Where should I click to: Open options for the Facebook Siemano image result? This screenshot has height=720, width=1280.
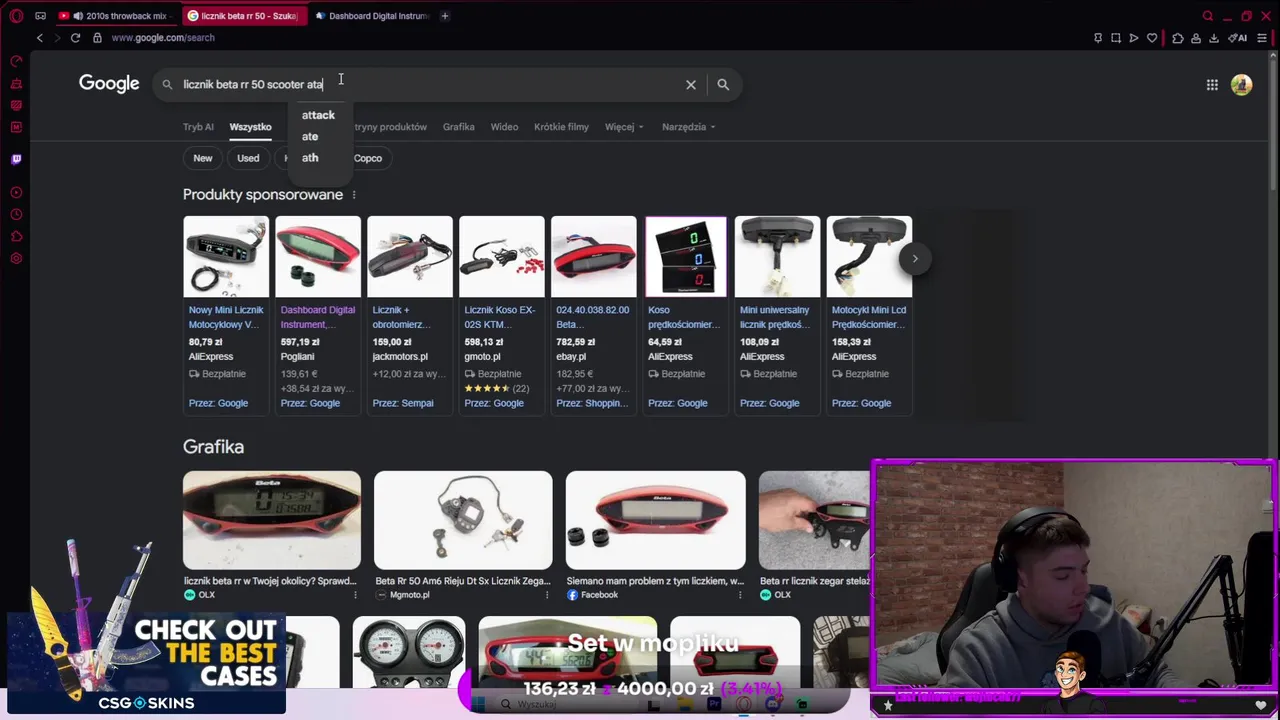738,595
